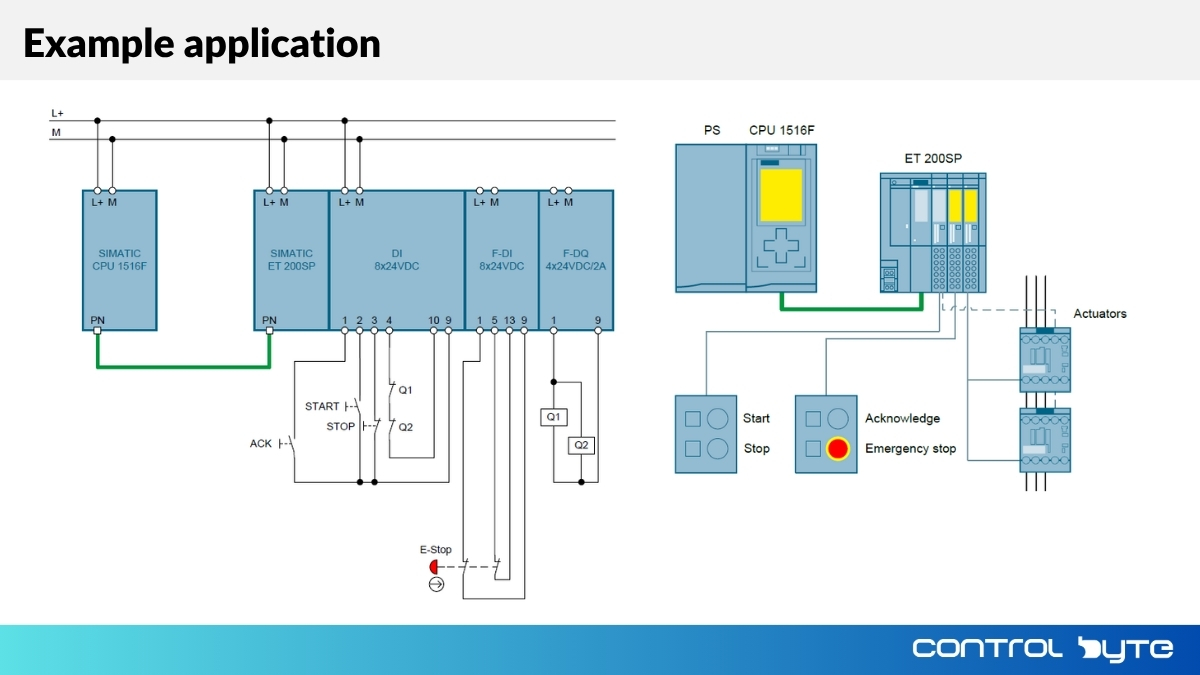
Task: Select the lower actuator contactor image
Action: click(1045, 440)
